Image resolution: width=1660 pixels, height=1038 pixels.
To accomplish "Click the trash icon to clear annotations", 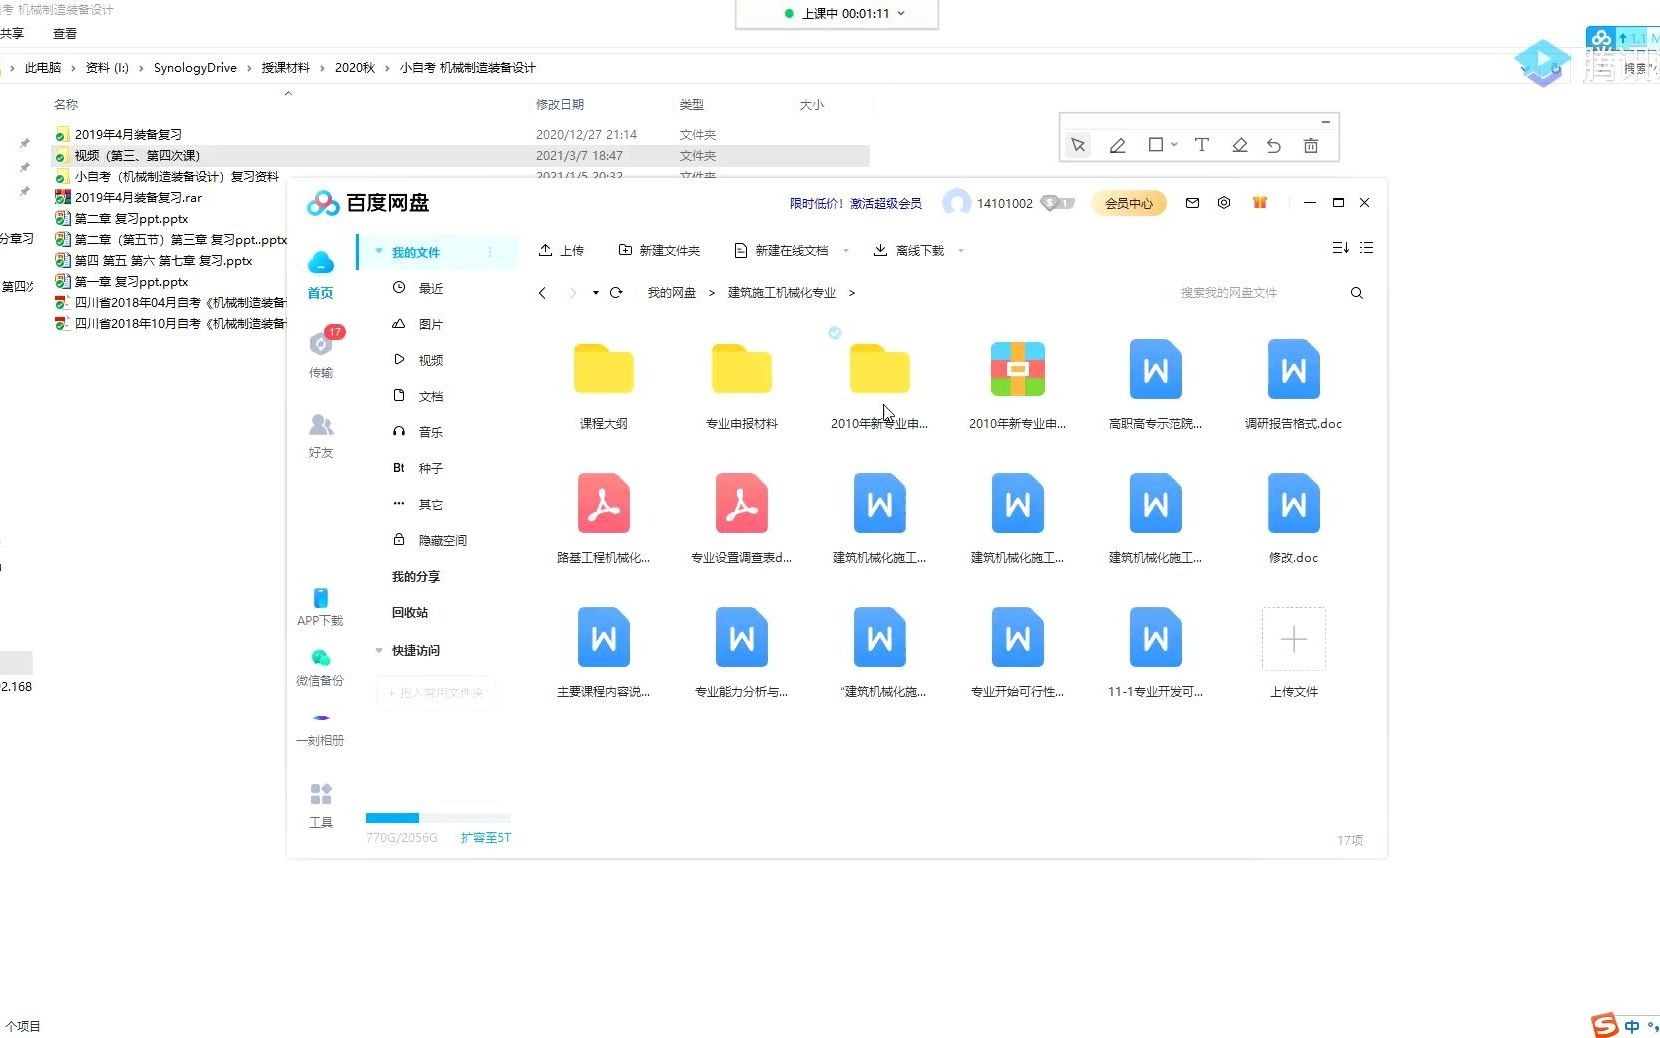I will pyautogui.click(x=1311, y=145).
